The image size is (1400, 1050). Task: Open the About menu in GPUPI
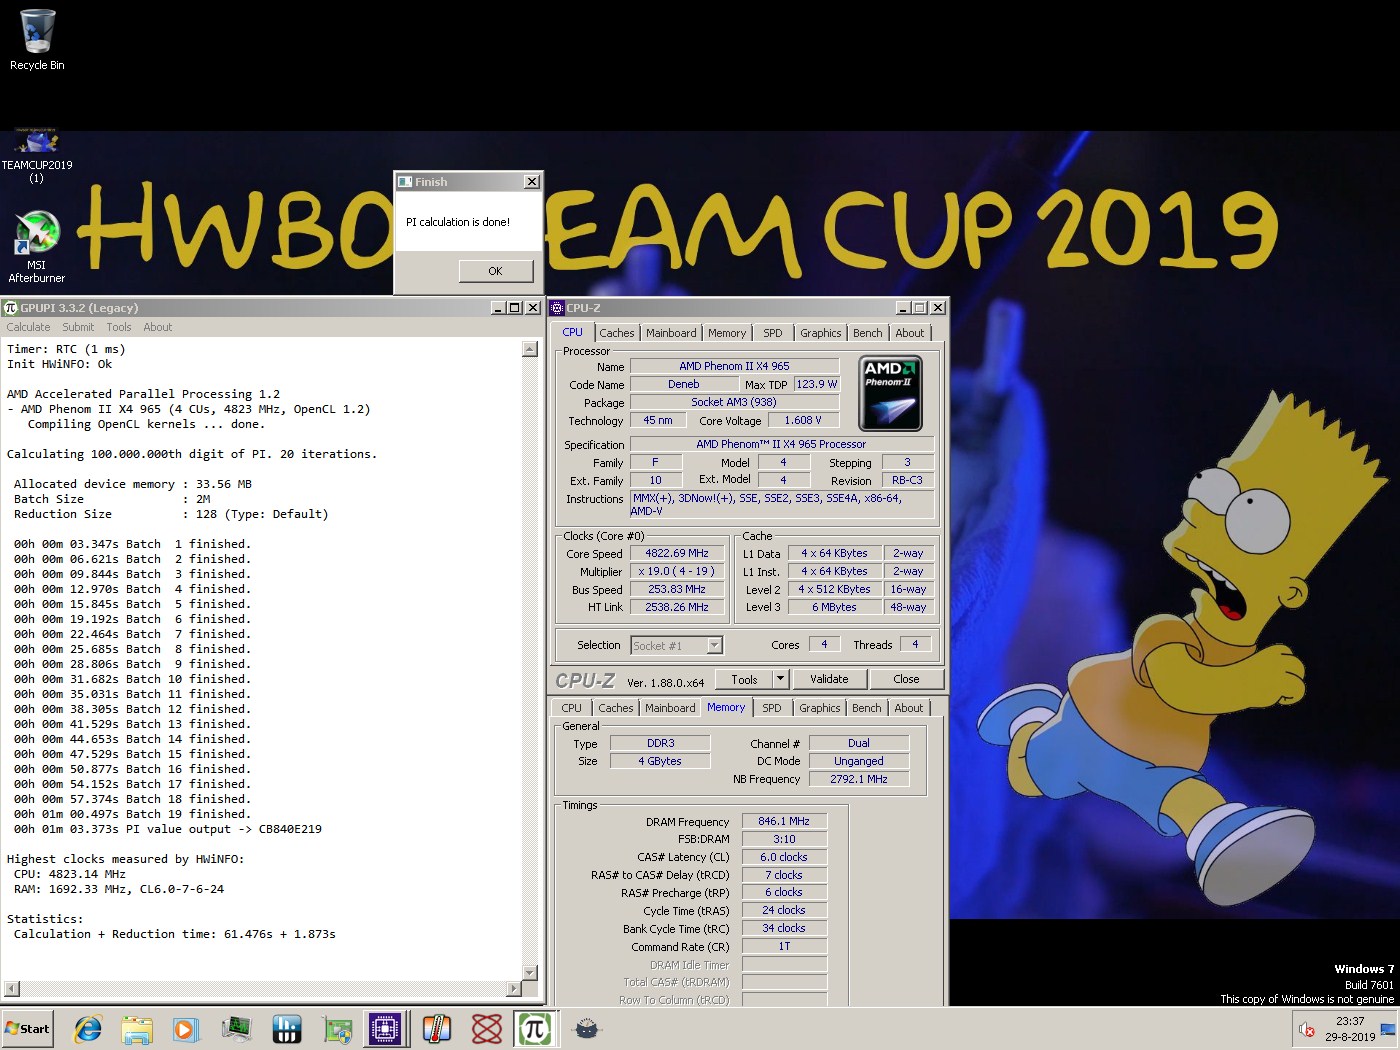pos(158,327)
